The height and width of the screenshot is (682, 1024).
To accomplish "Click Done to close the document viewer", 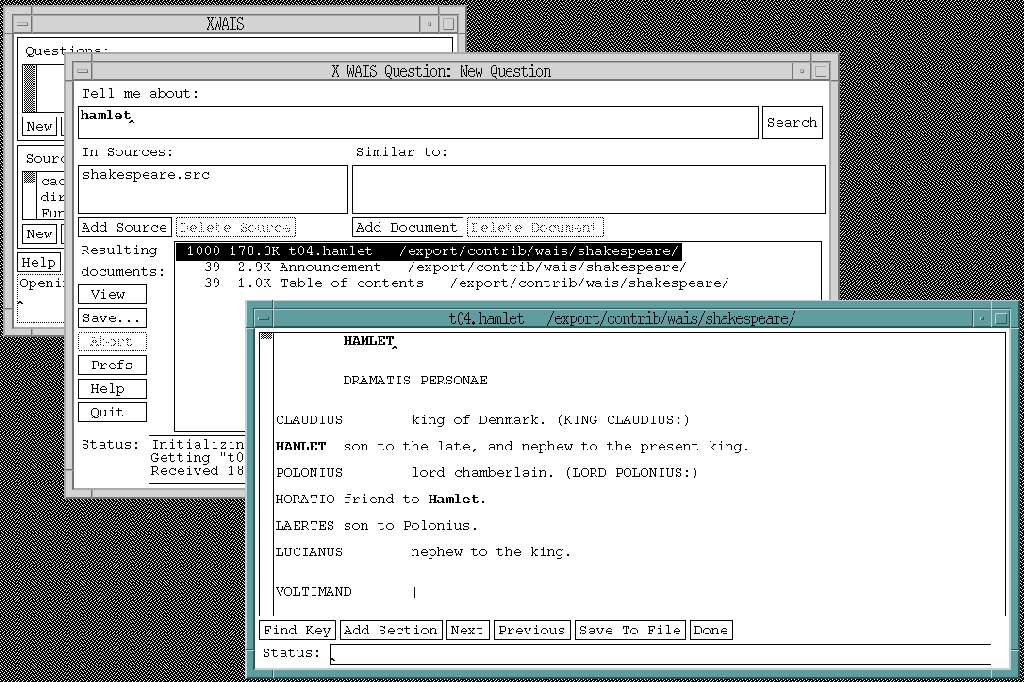I will 710,630.
